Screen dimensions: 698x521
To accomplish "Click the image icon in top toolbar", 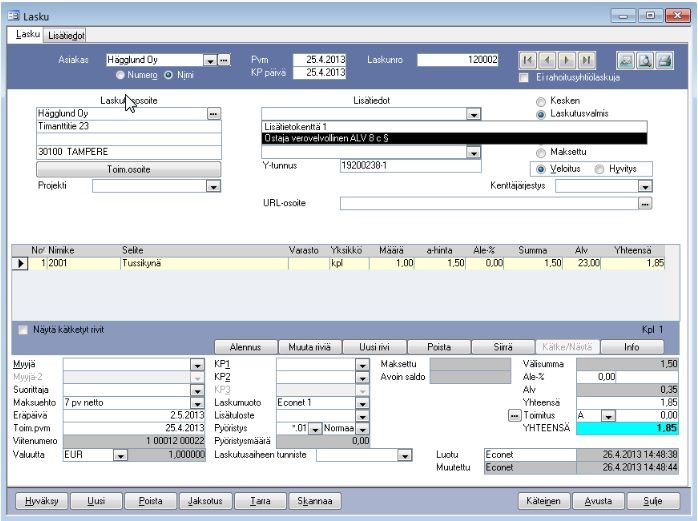I will pos(625,61).
